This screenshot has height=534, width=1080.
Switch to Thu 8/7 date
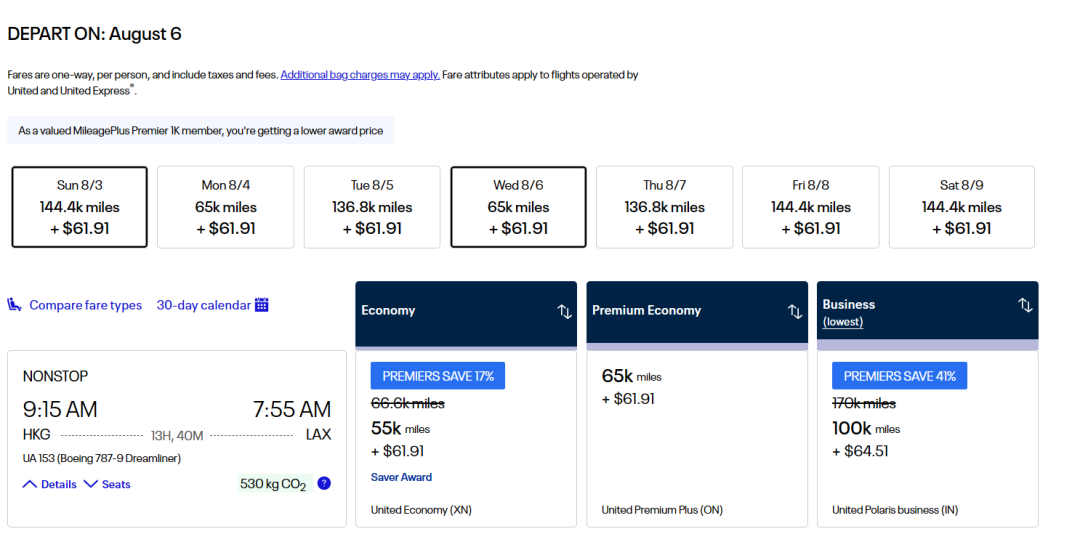(664, 207)
